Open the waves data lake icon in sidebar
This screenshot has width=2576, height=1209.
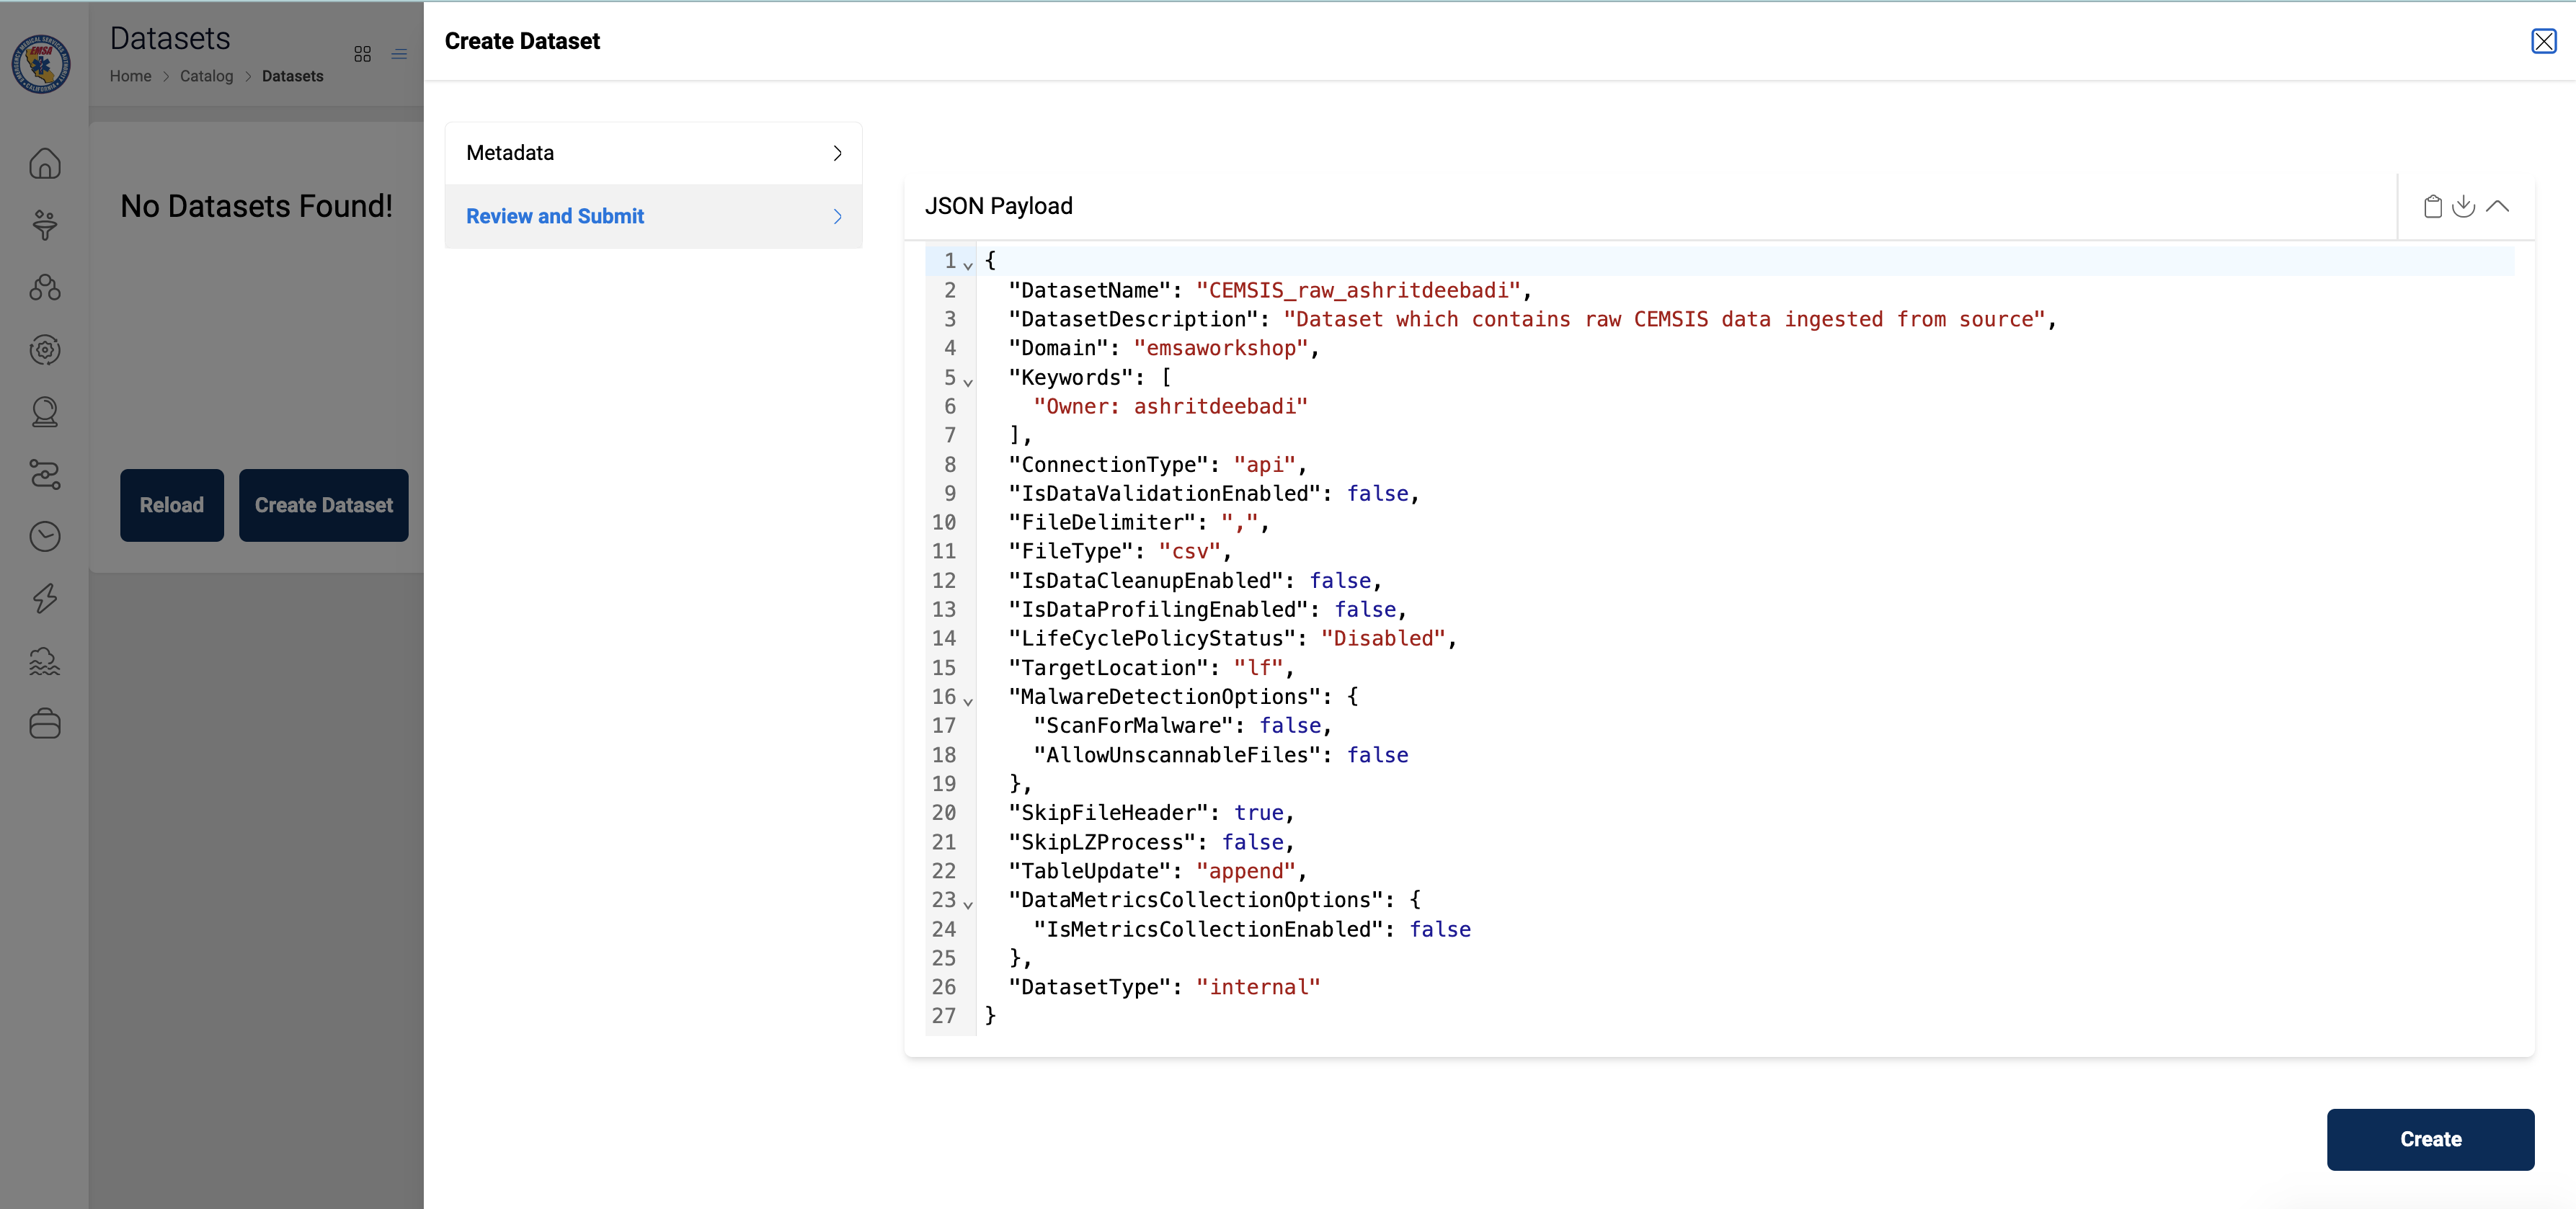[45, 661]
